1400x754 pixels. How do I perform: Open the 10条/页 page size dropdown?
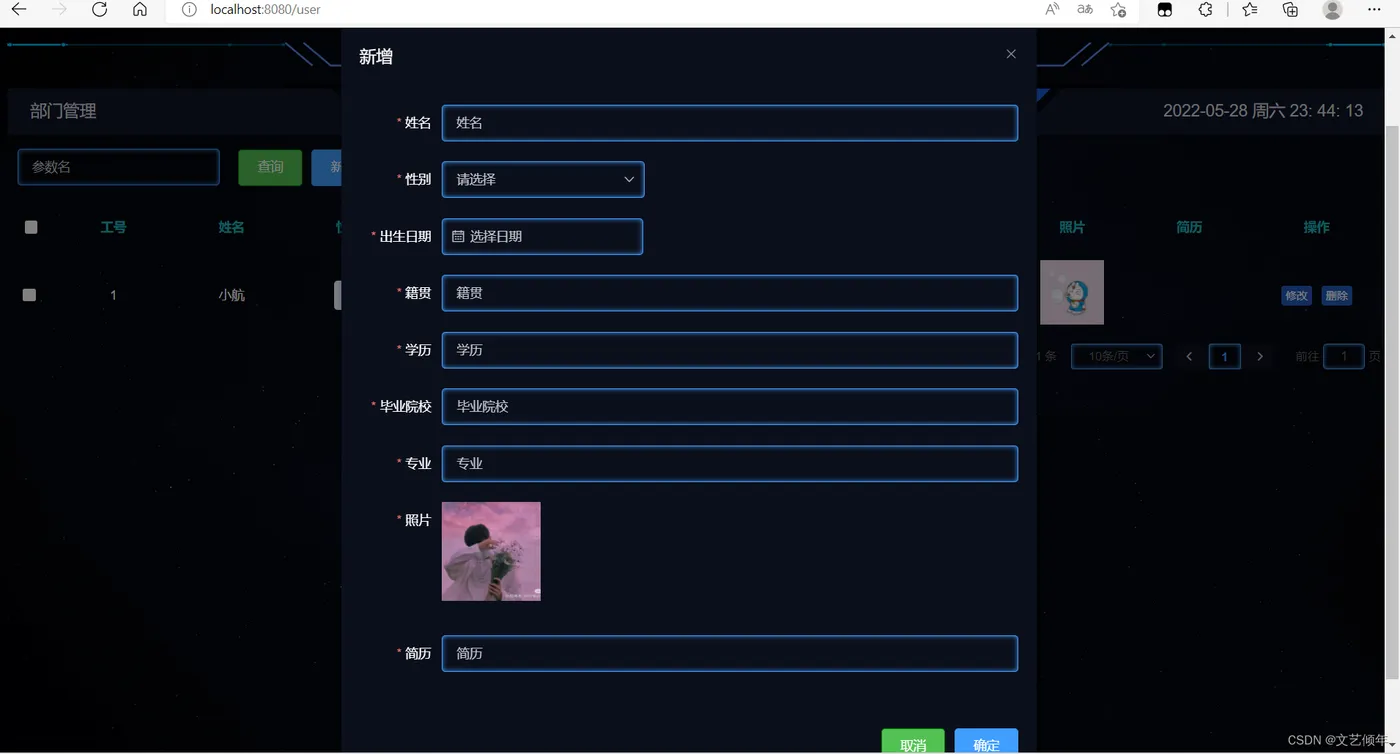tap(1116, 356)
